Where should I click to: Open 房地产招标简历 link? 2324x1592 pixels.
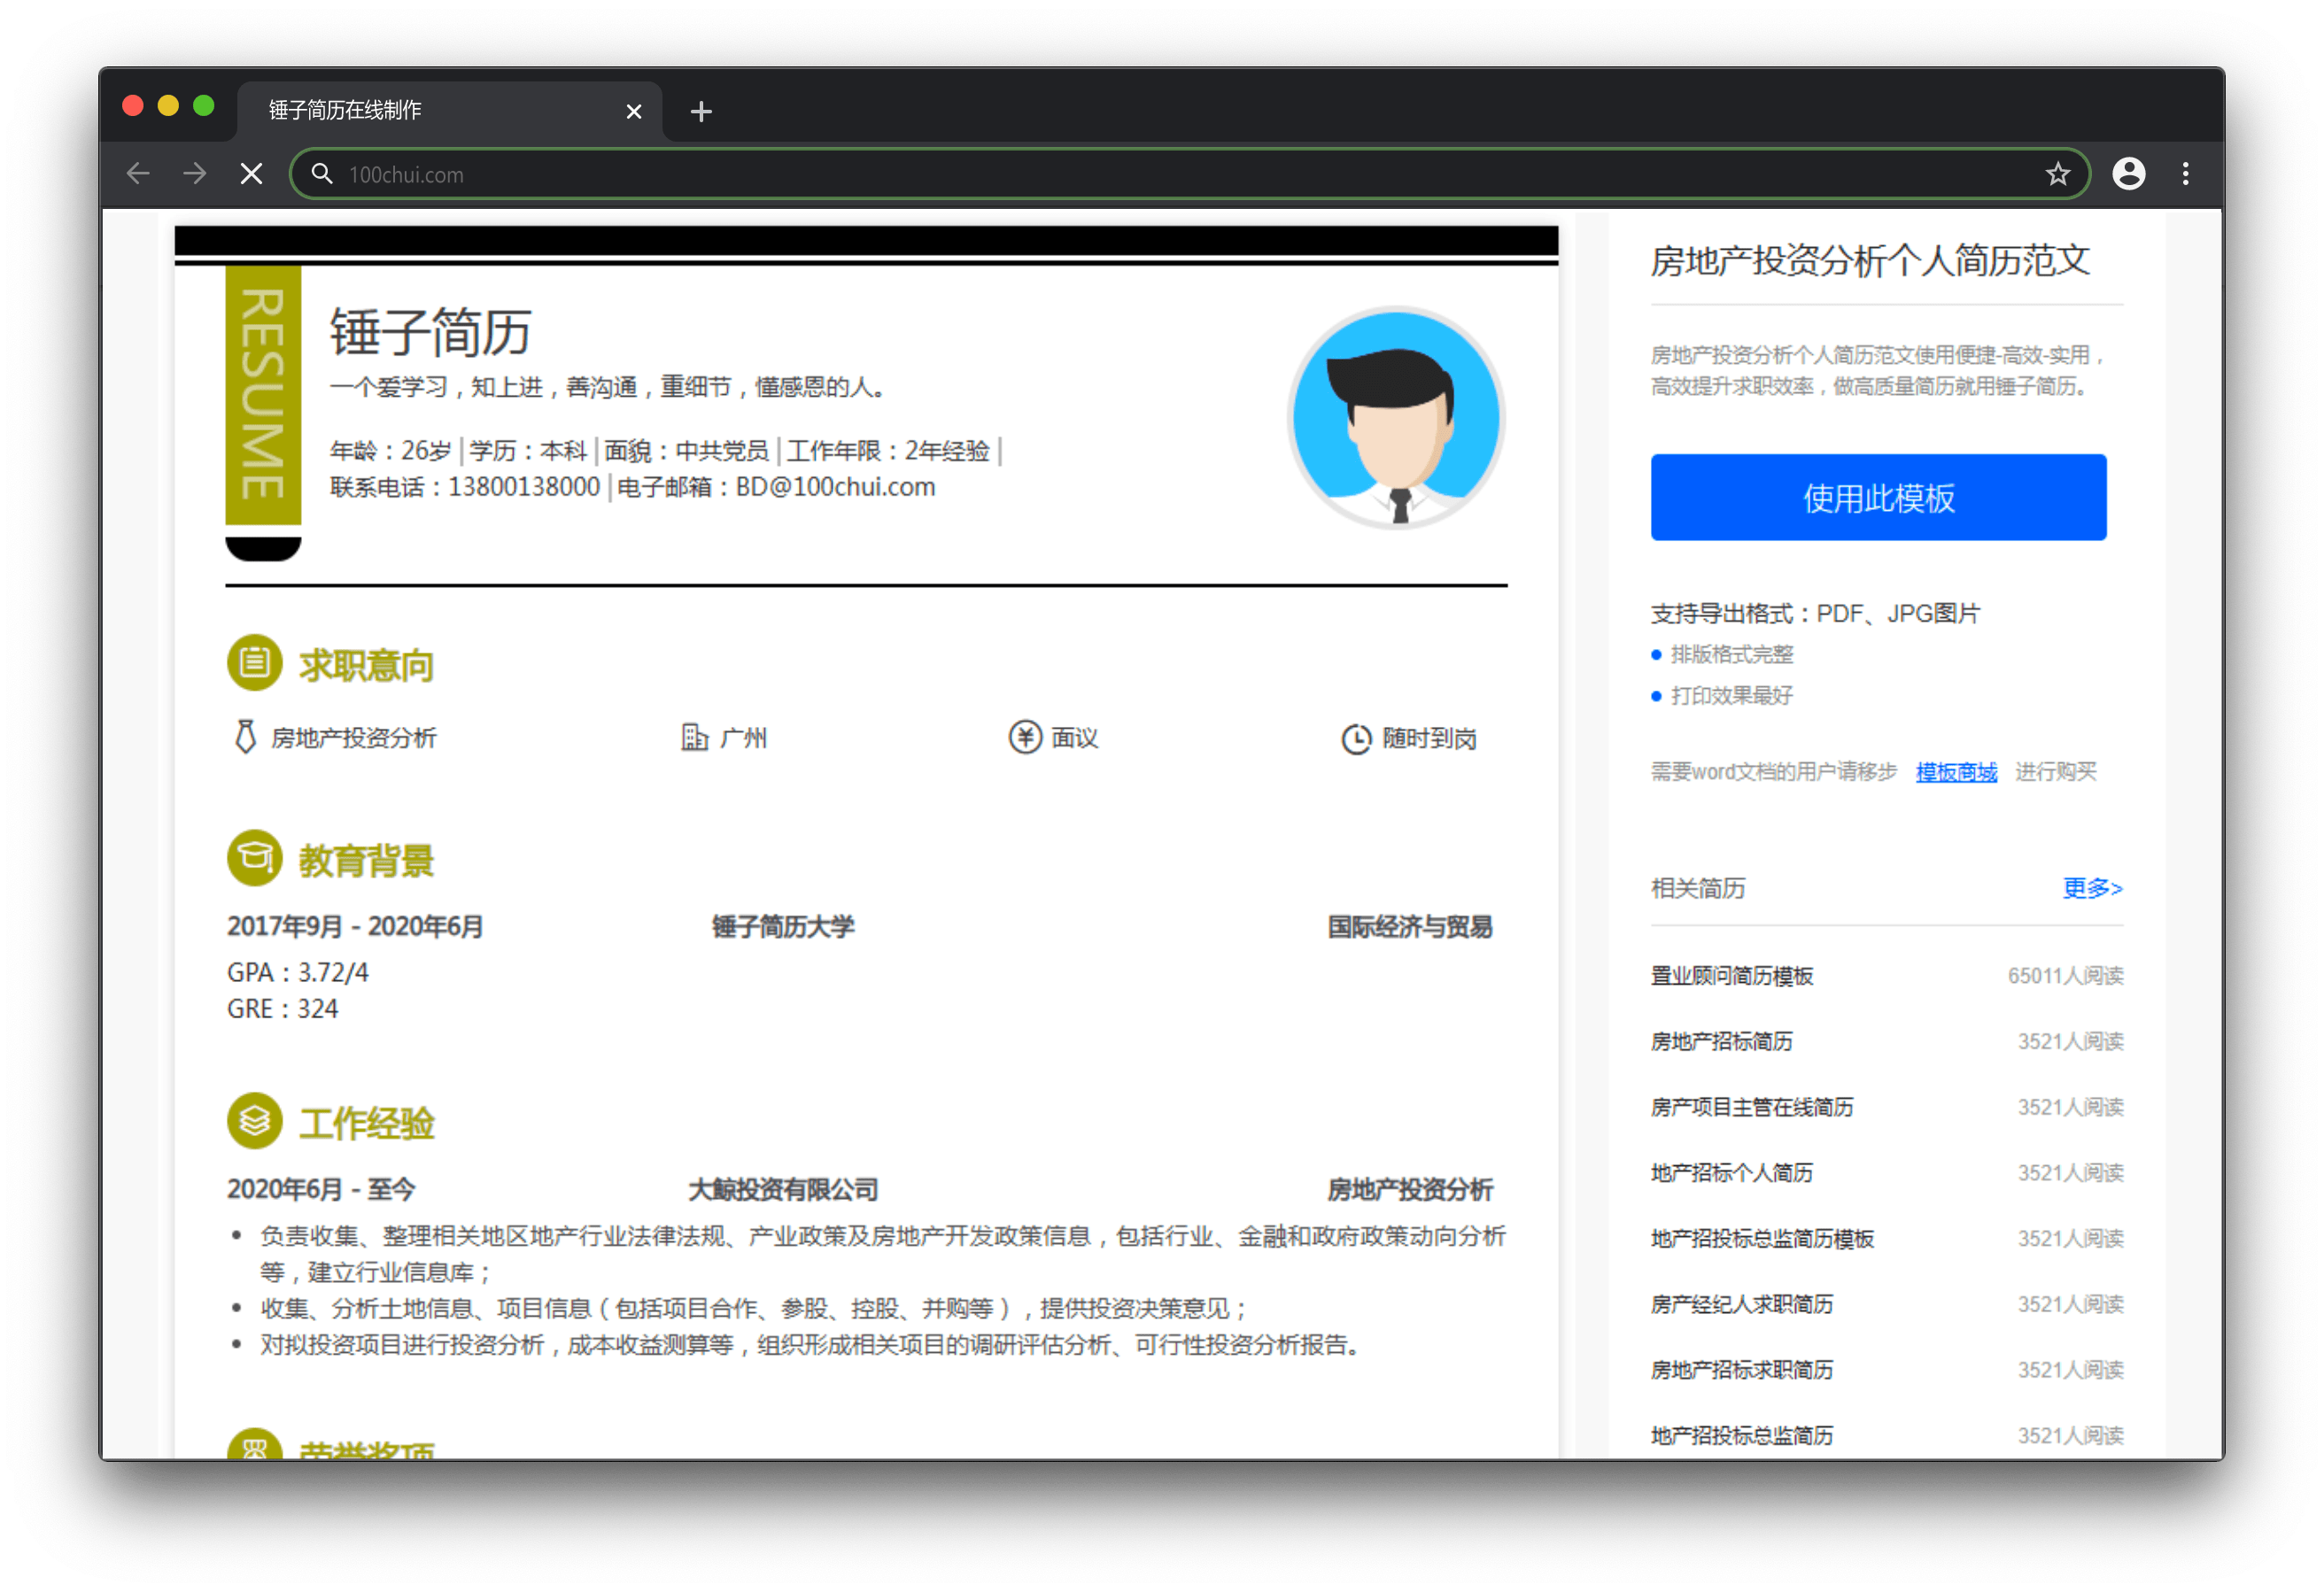tap(1721, 1042)
